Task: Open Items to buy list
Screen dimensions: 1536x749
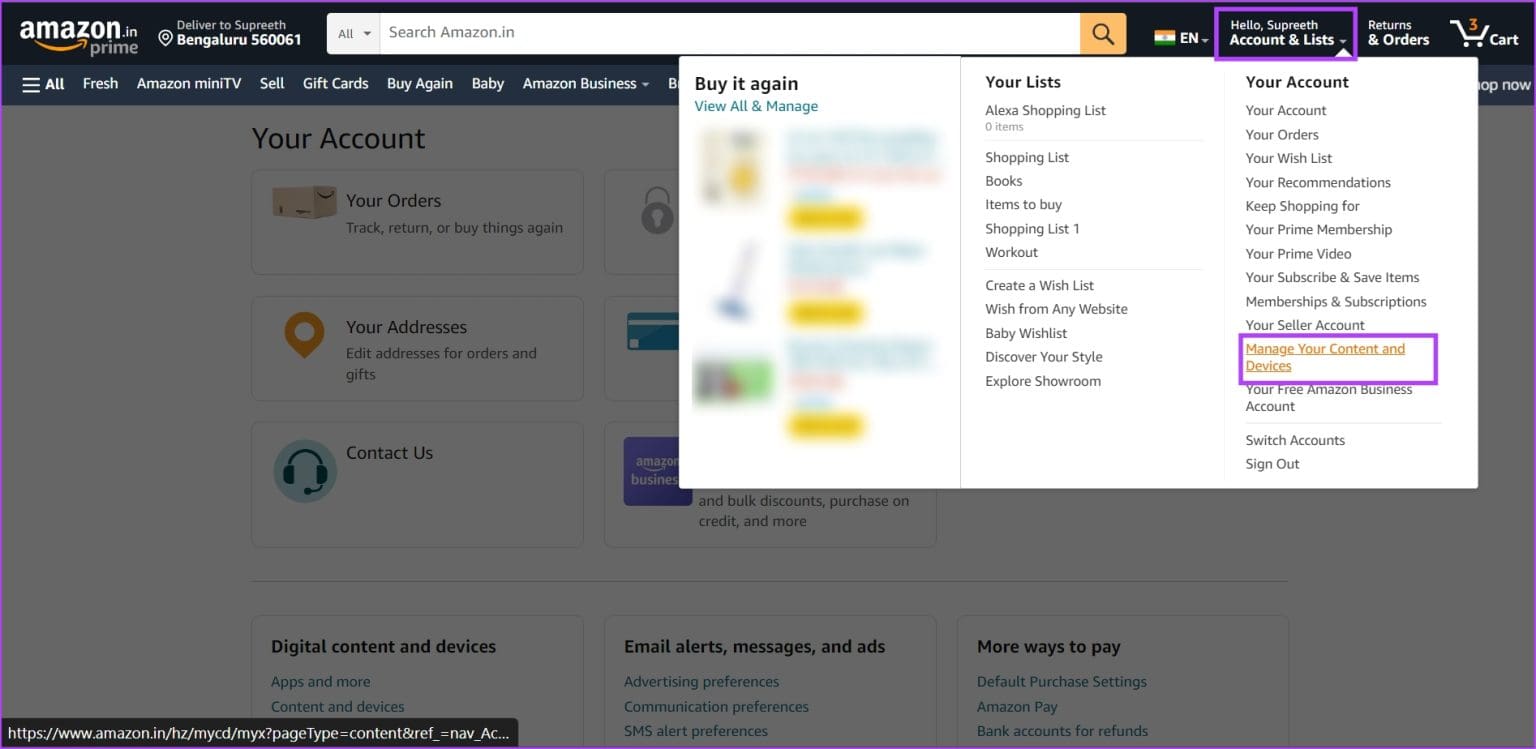Action: point(1023,205)
